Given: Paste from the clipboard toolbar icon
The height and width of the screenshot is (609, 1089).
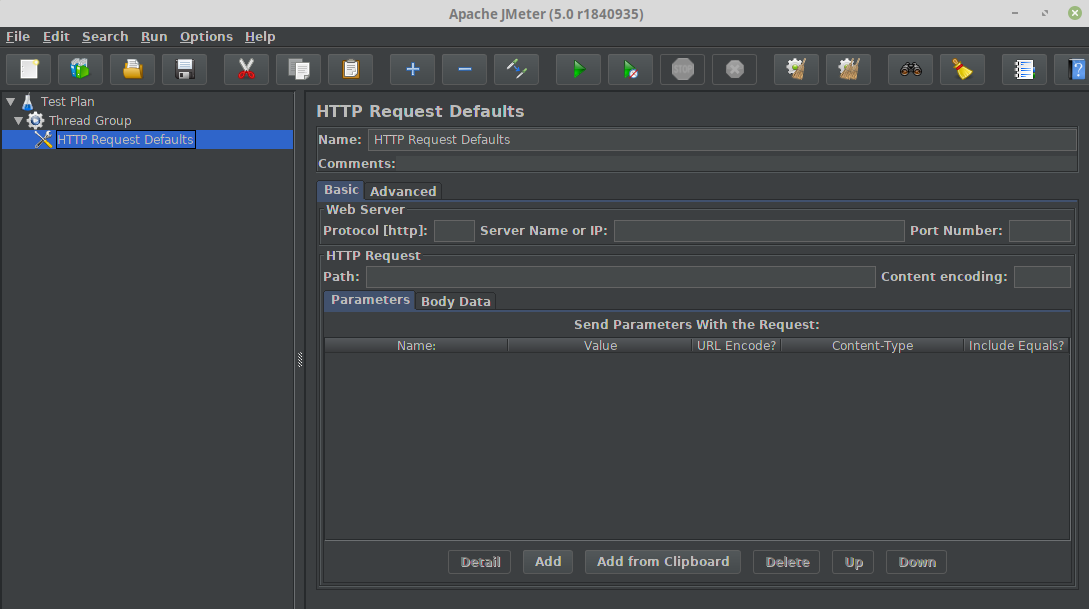Looking at the screenshot, I should click(351, 69).
